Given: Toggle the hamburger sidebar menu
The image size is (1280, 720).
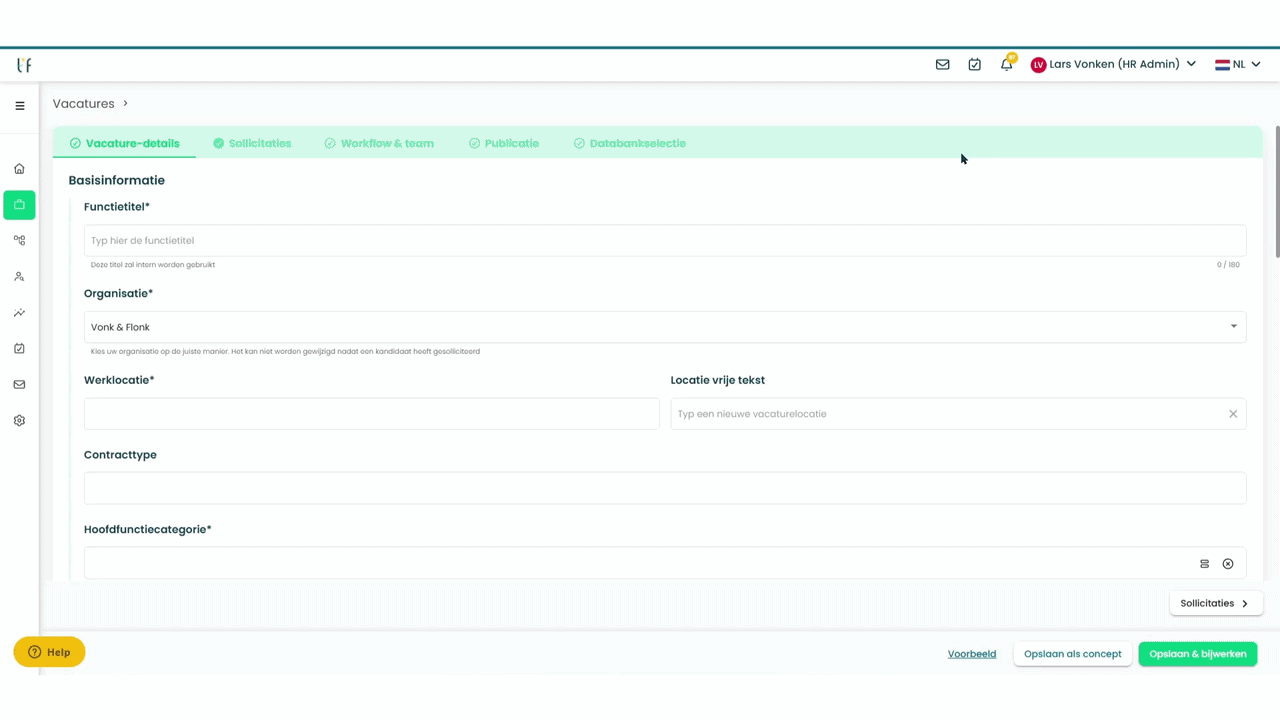Looking at the screenshot, I should tap(19, 105).
